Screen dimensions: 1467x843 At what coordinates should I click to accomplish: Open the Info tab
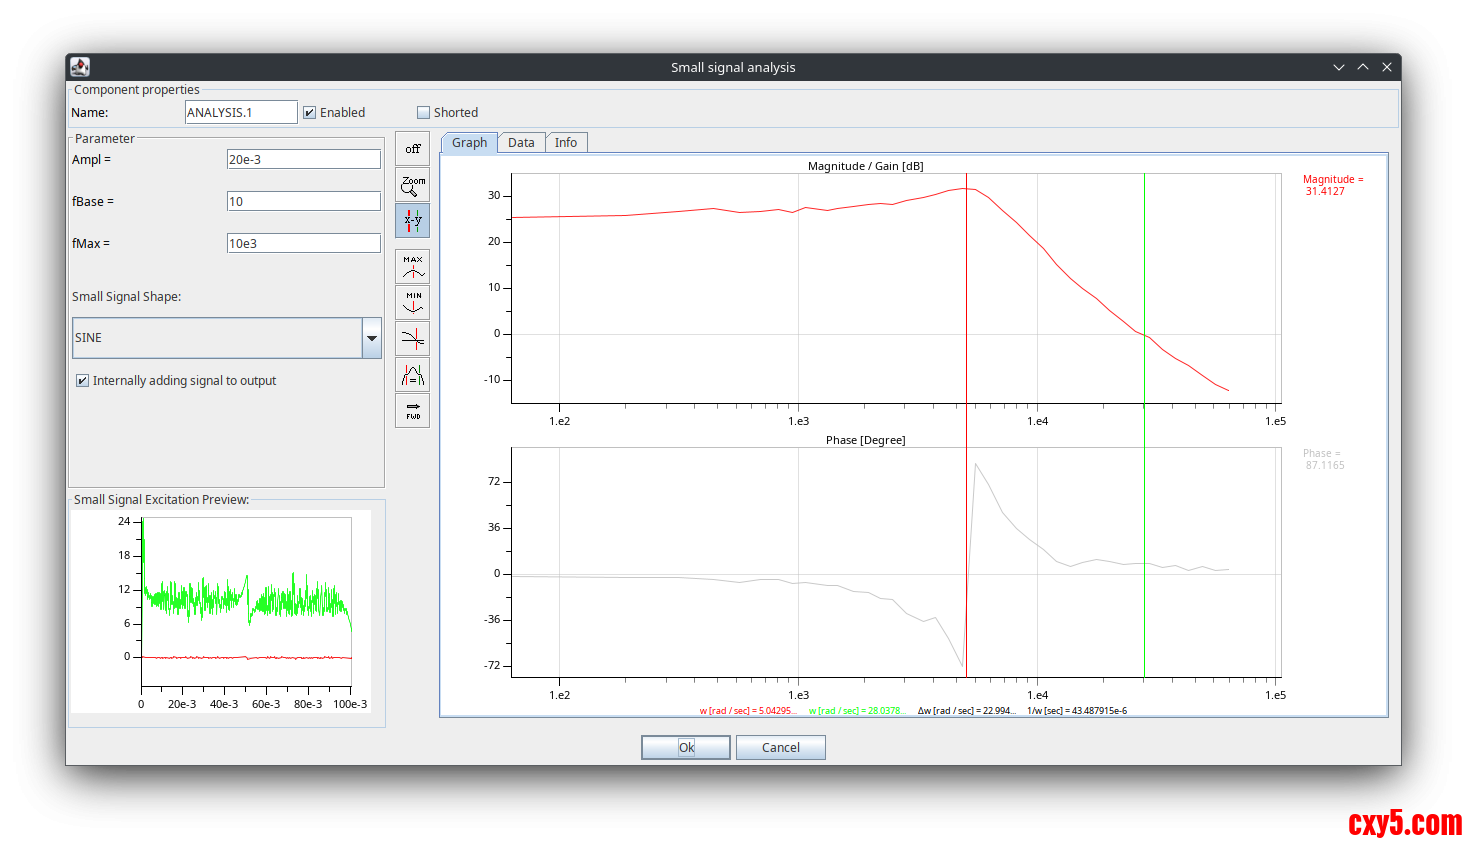pyautogui.click(x=566, y=143)
